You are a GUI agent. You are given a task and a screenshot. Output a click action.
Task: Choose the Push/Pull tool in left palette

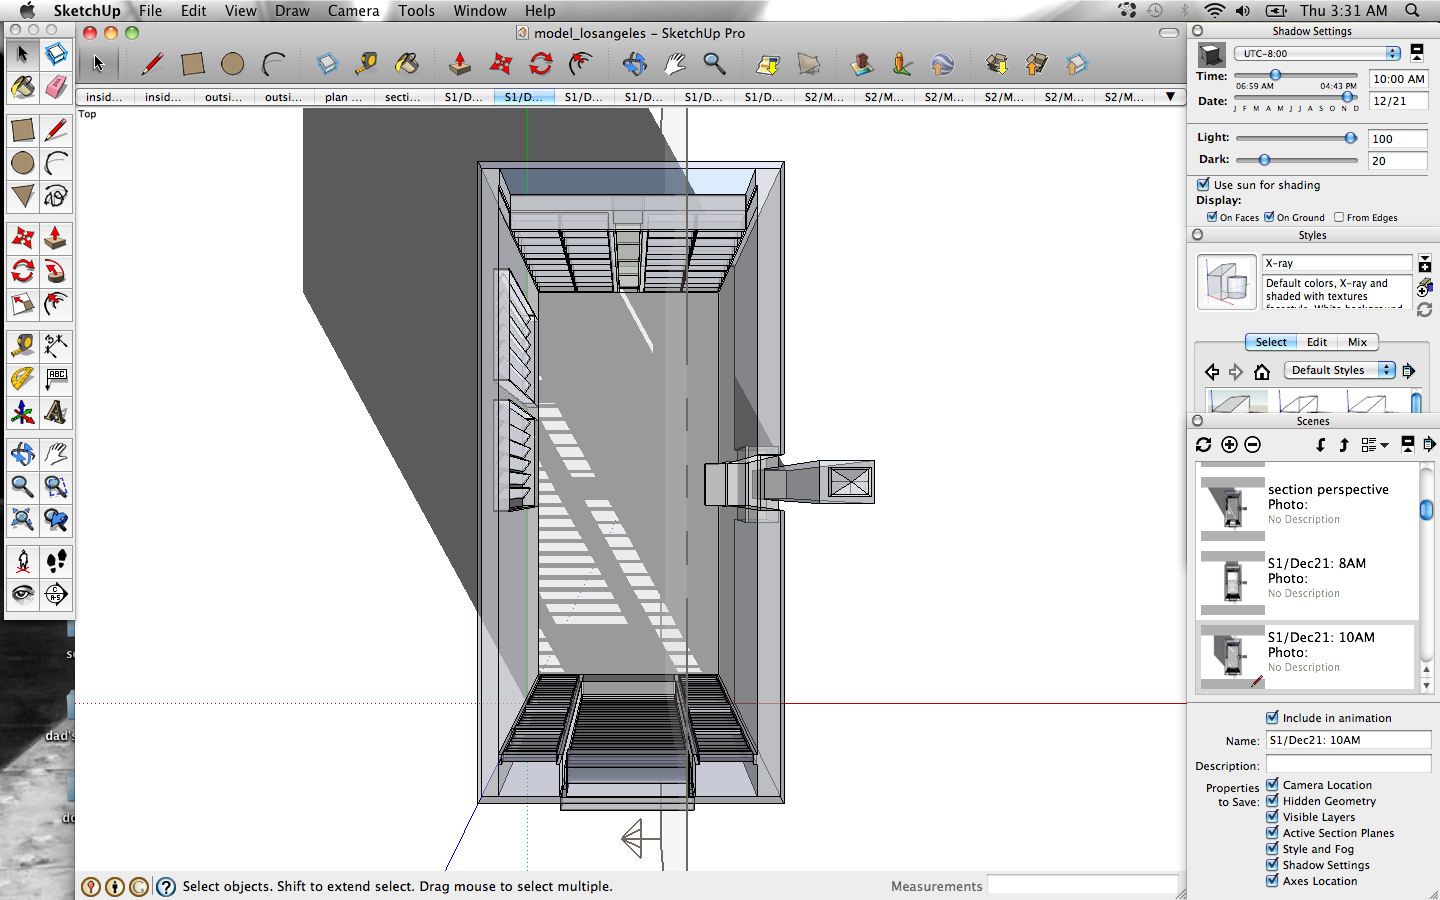[x=56, y=238]
